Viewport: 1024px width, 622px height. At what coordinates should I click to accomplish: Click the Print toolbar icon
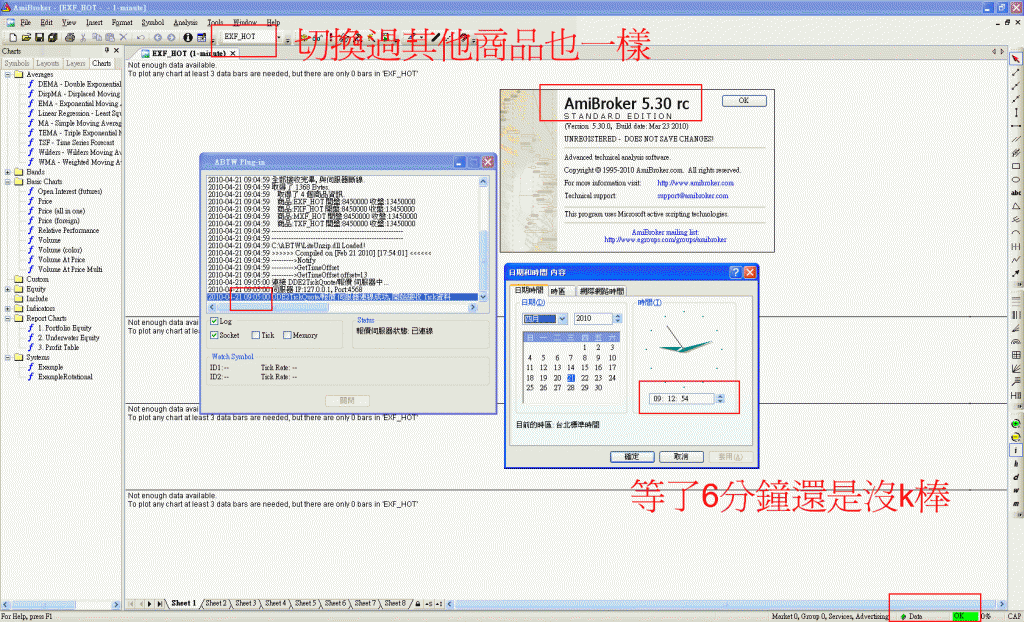point(70,37)
